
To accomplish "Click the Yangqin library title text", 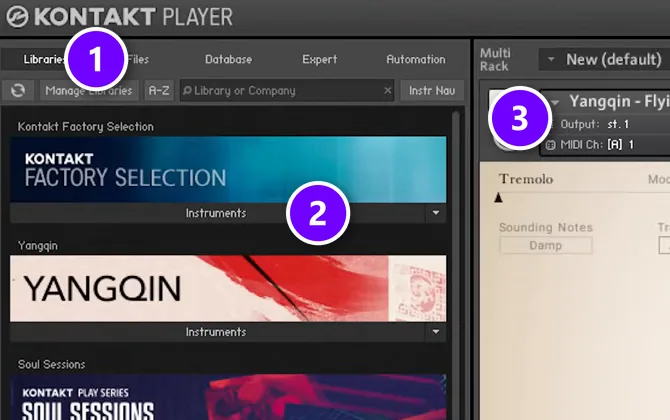I will pyautogui.click(x=38, y=246).
